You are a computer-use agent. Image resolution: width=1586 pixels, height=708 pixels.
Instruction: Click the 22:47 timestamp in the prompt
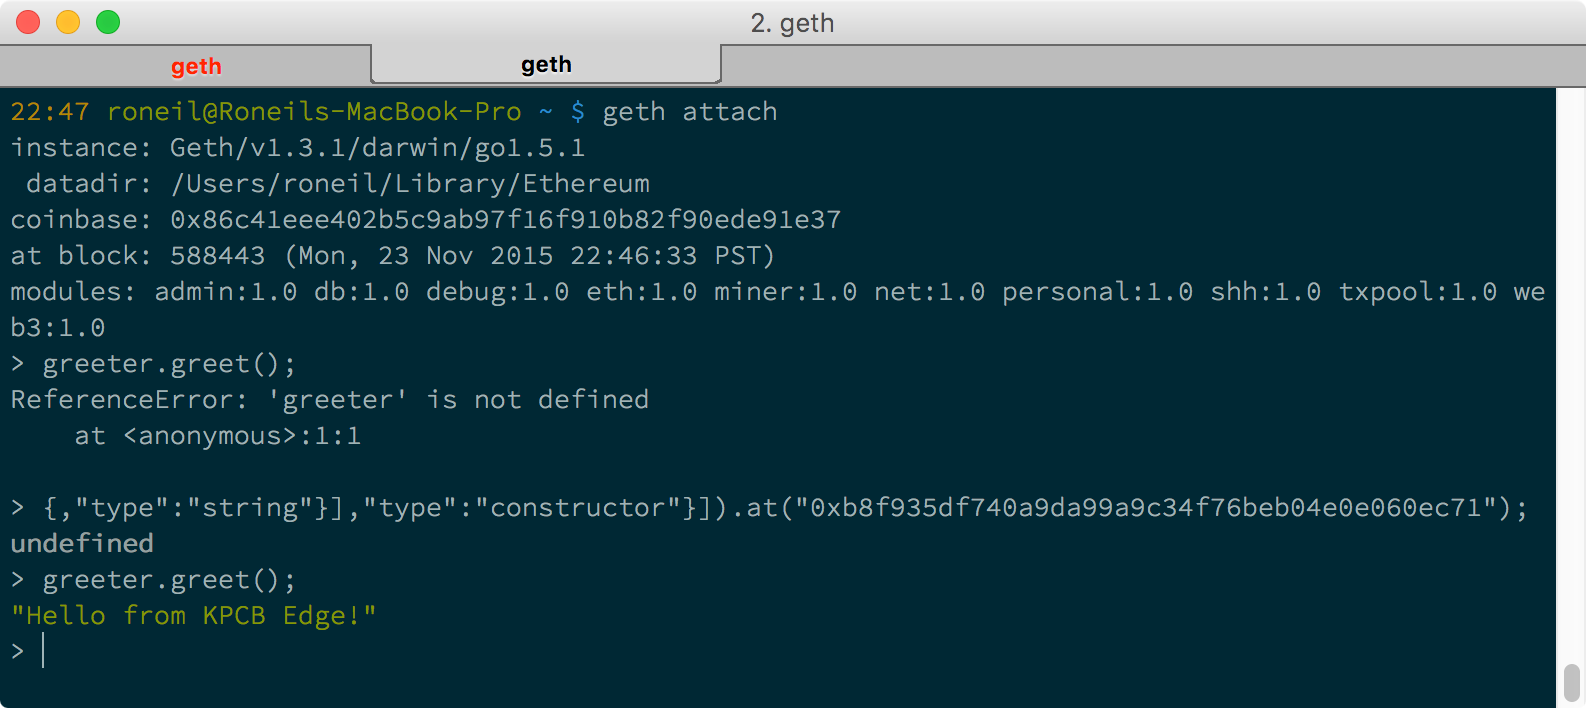pos(50,112)
